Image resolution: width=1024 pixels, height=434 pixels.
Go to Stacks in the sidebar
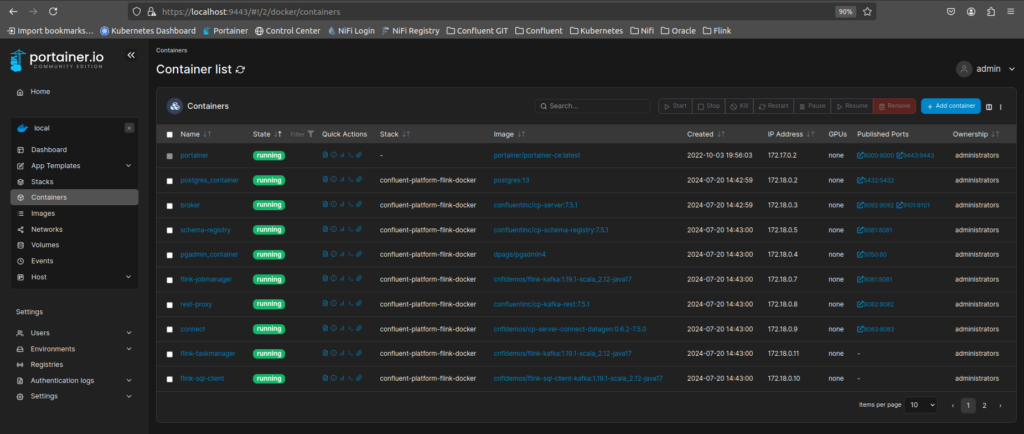[42, 182]
